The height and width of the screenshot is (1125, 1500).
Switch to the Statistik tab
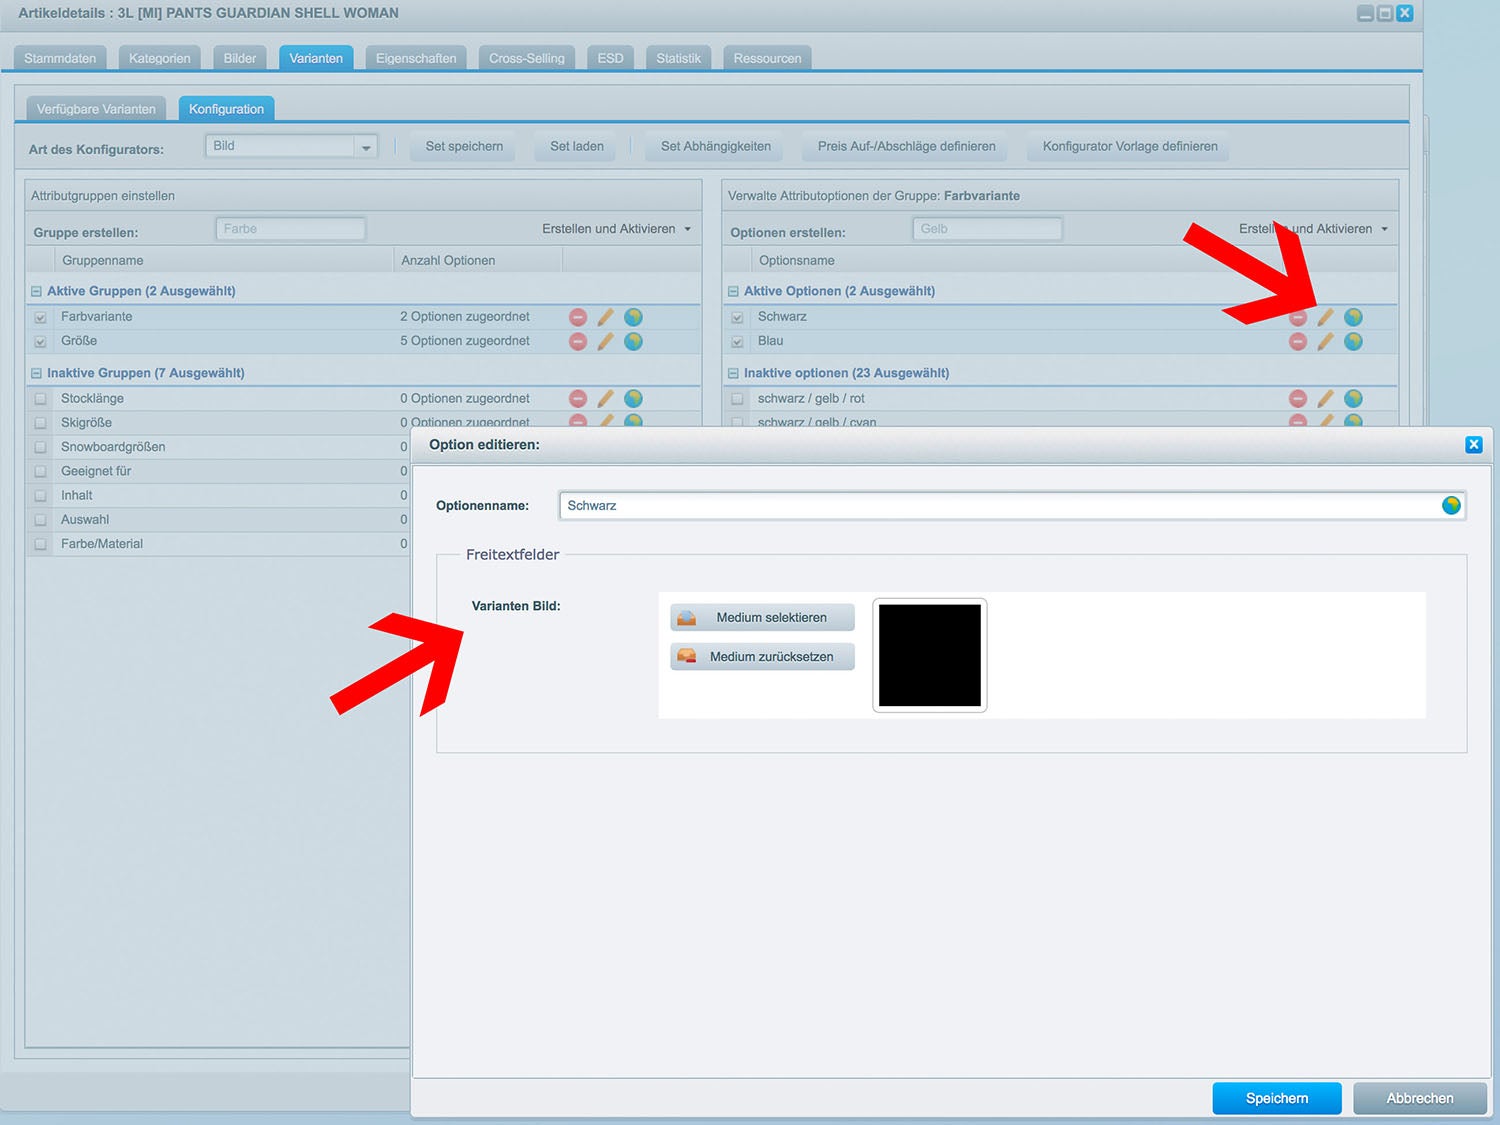(x=678, y=58)
